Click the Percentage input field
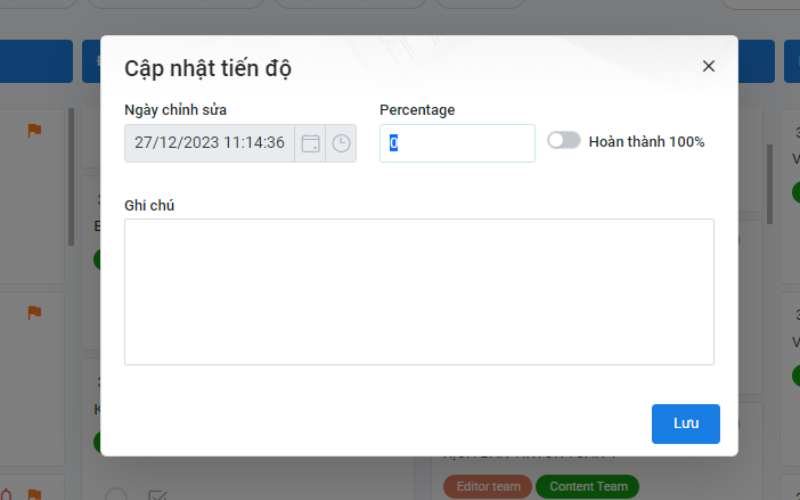800x500 pixels. [x=457, y=143]
